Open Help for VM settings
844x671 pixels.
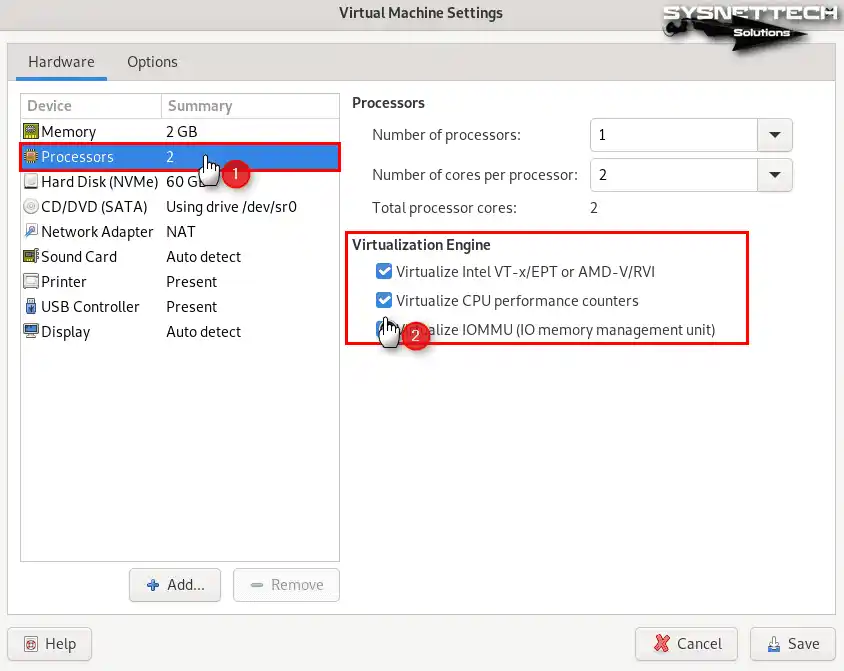point(49,644)
